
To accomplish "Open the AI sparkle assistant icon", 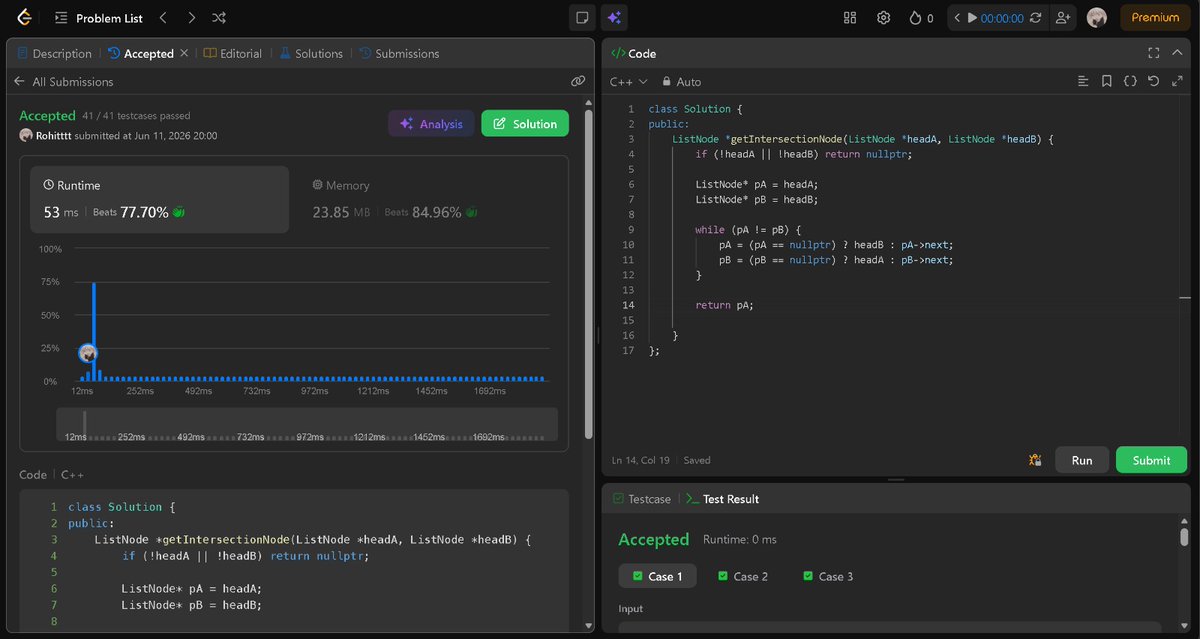I will [x=614, y=17].
